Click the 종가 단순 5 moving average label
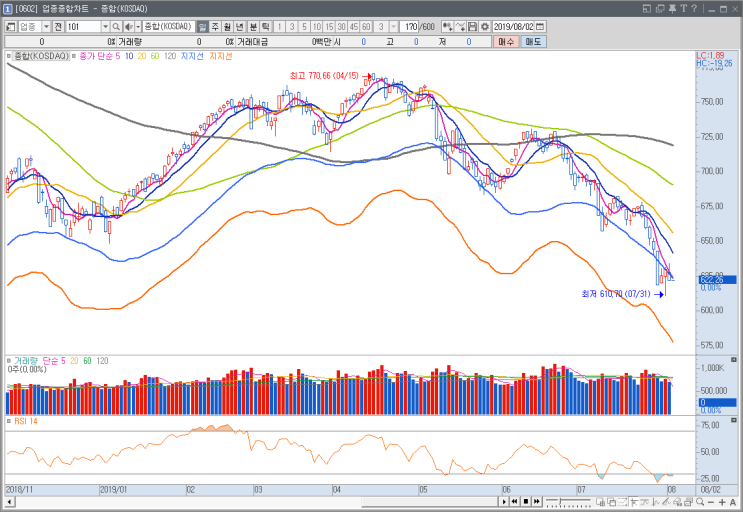This screenshot has height=512, width=743. coord(100,56)
